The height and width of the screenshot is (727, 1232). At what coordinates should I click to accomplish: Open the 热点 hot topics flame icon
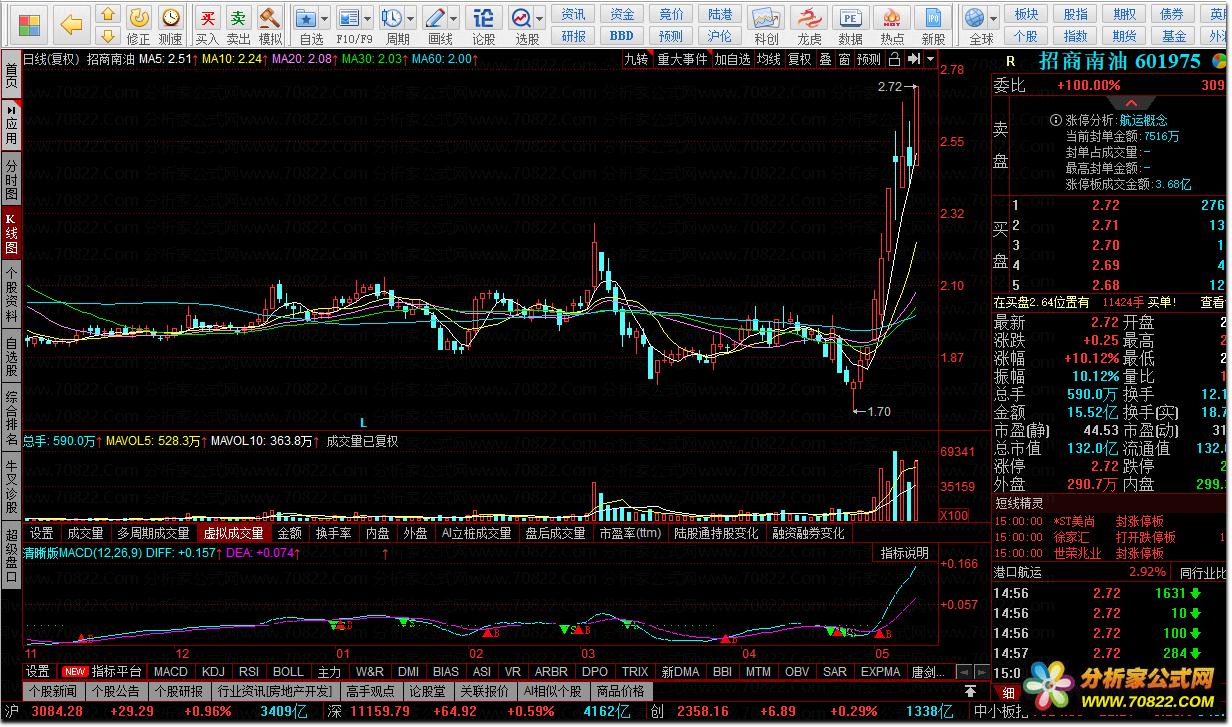click(892, 25)
